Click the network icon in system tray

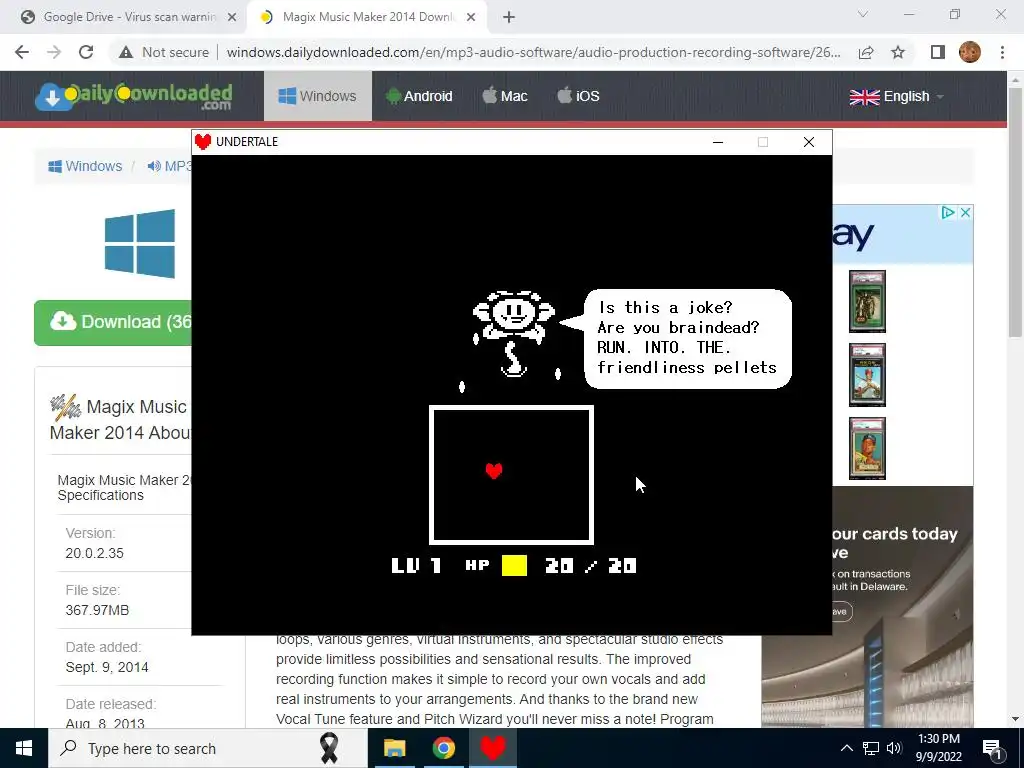(871, 748)
